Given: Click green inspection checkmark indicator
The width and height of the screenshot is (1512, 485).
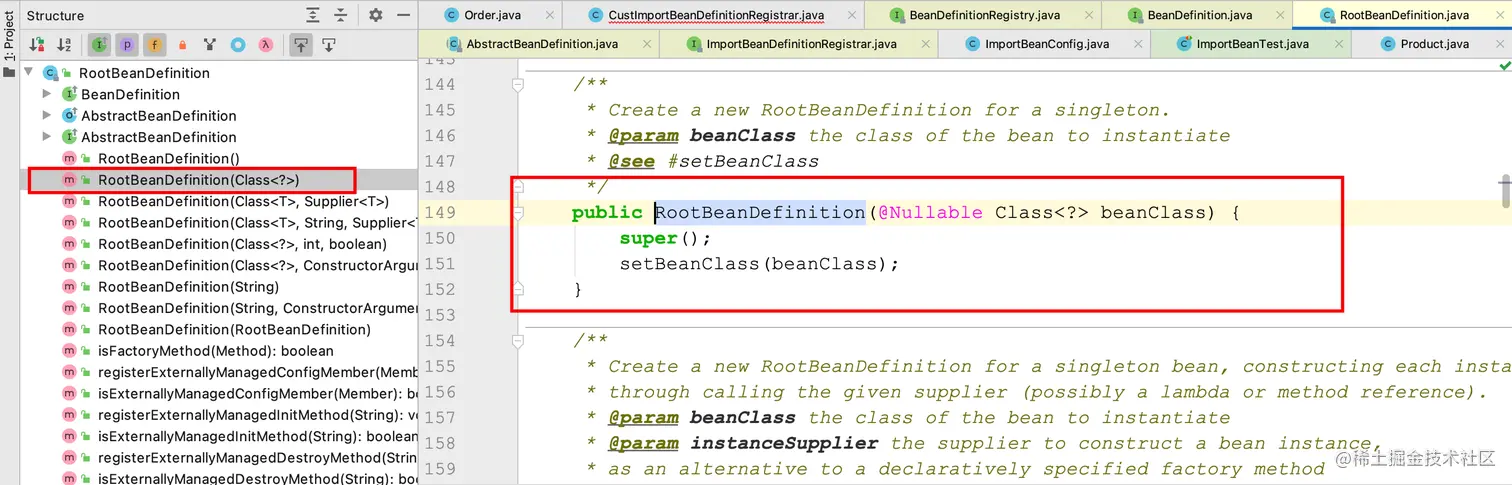Looking at the screenshot, I should click(1504, 65).
